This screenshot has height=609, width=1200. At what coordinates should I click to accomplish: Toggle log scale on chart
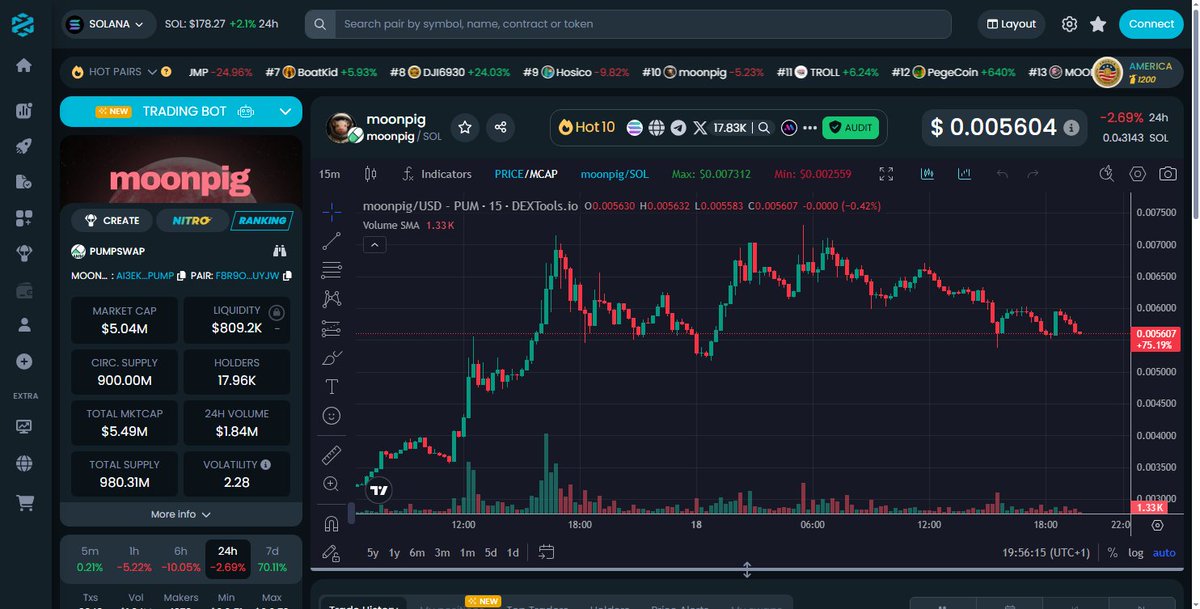click(1136, 552)
